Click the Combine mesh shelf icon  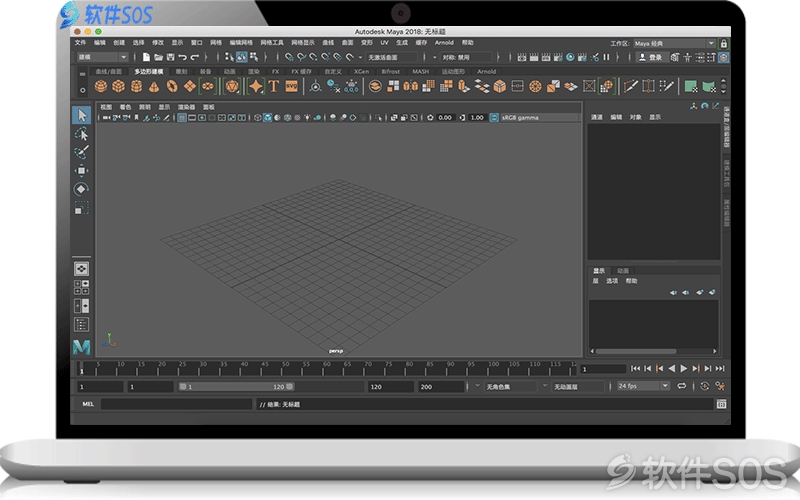[x=375, y=86]
